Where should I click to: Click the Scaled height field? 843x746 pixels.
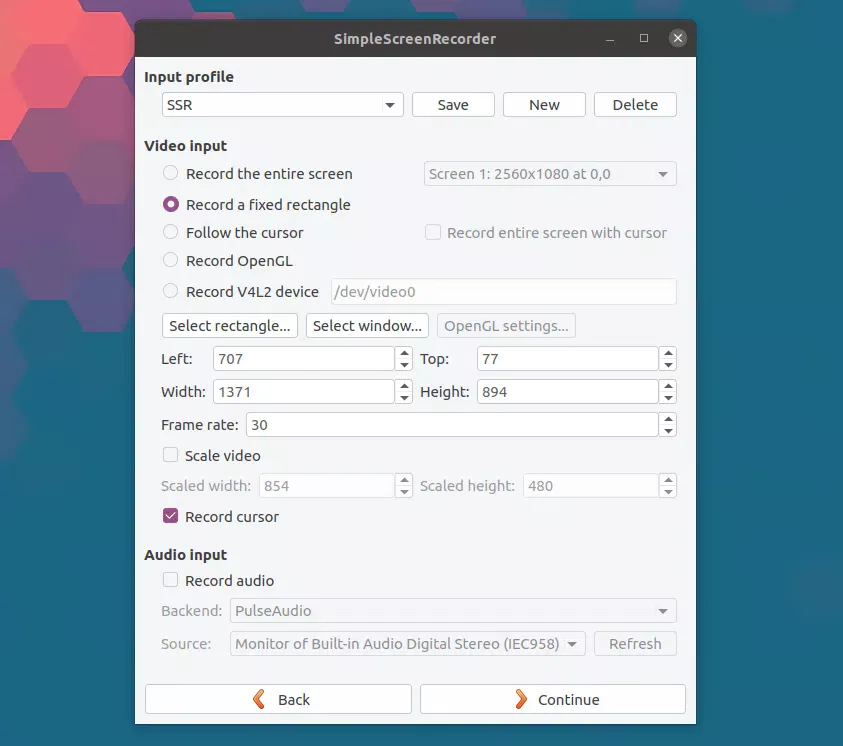pos(591,485)
